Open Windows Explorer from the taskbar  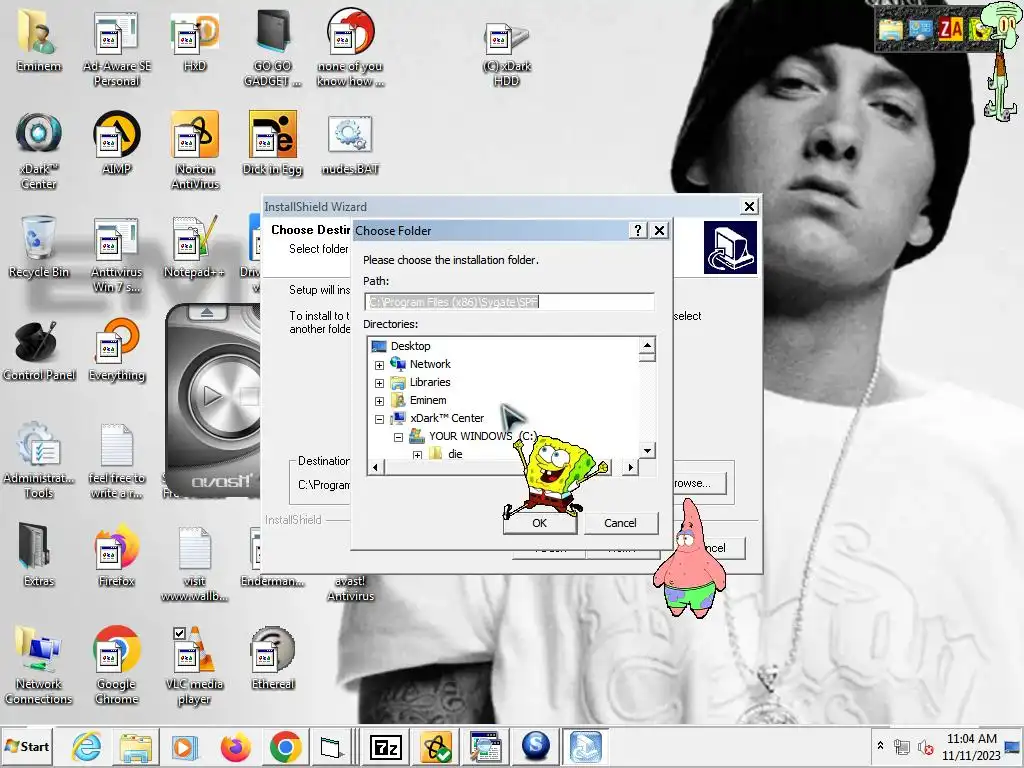coord(136,746)
